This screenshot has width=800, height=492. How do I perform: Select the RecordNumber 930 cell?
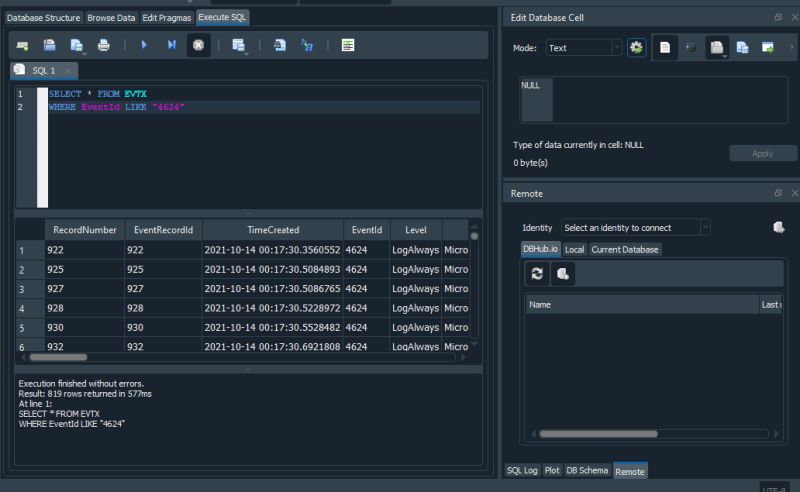pos(85,328)
